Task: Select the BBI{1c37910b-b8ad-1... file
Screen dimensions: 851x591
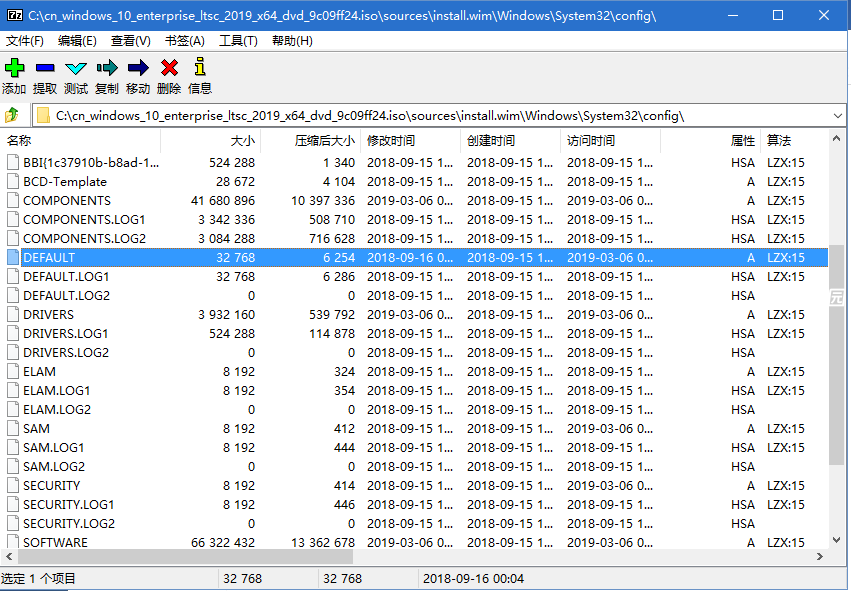Action: (91, 162)
